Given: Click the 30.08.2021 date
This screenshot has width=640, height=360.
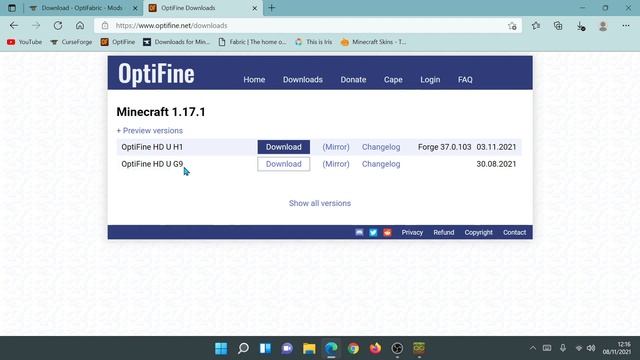Looking at the screenshot, I should pos(496,164).
